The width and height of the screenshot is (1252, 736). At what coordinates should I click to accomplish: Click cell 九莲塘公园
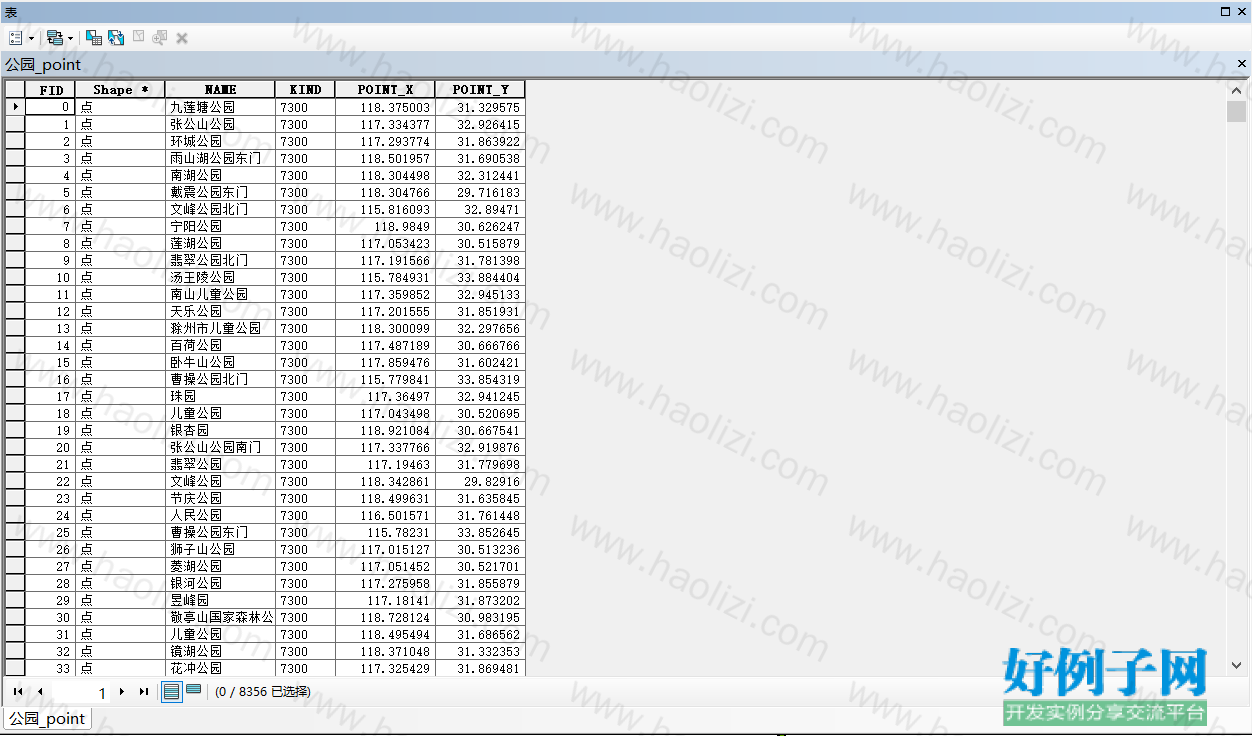point(220,107)
